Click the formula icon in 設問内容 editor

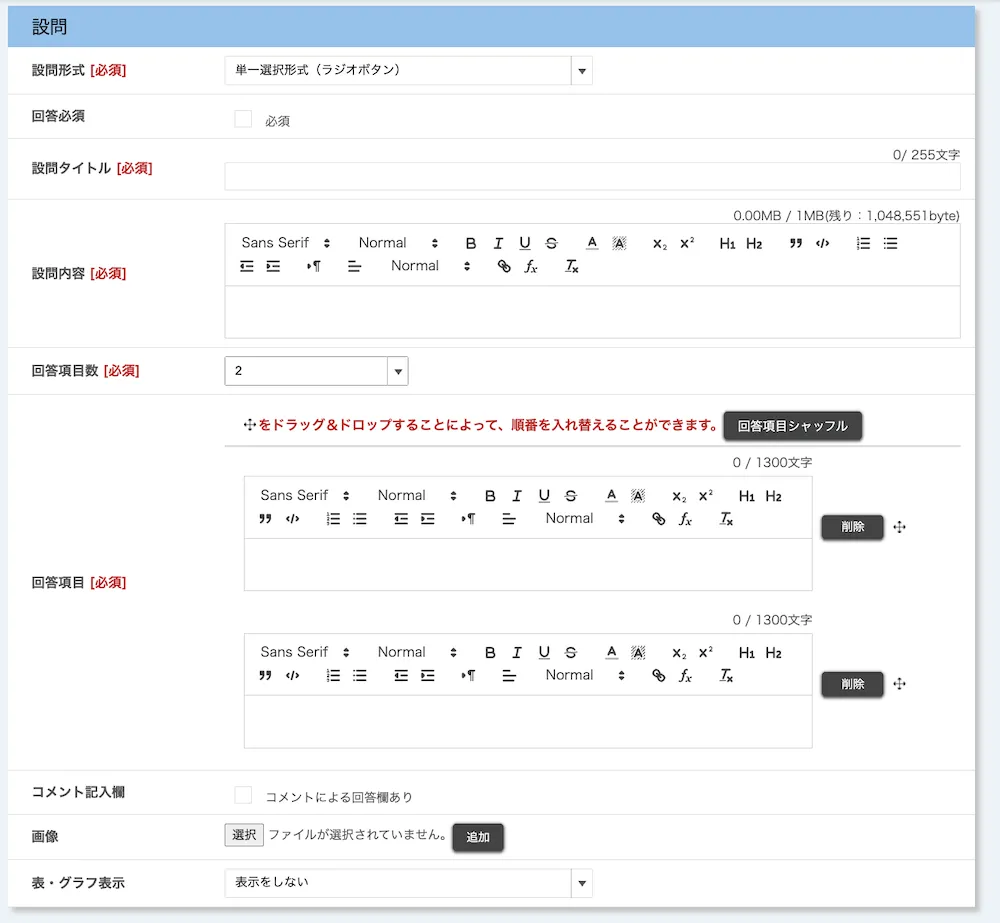click(531, 266)
